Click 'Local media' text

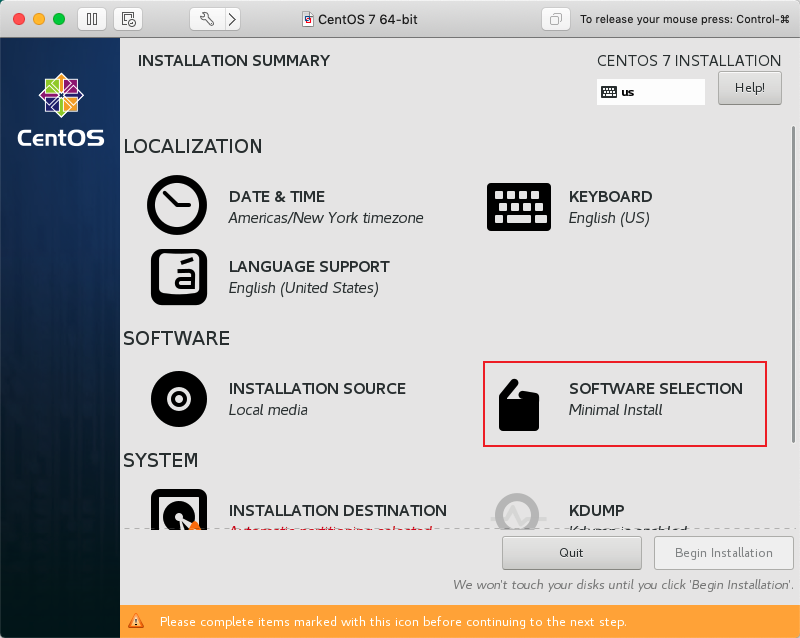coord(268,410)
